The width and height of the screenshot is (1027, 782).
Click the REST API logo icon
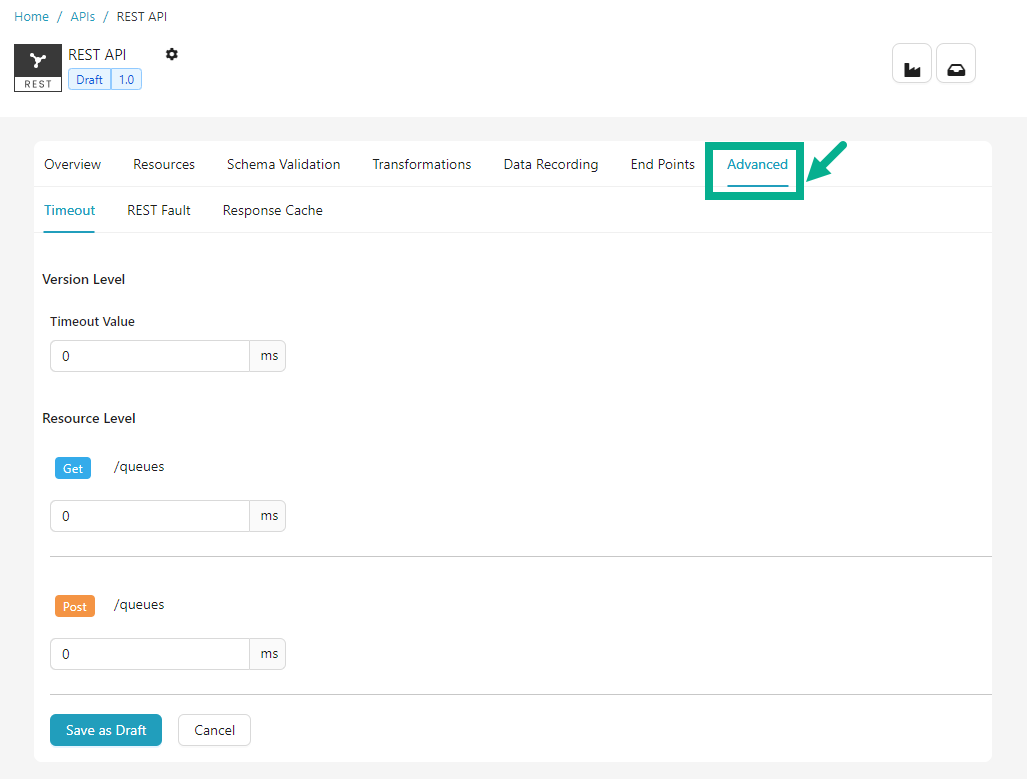point(38,68)
